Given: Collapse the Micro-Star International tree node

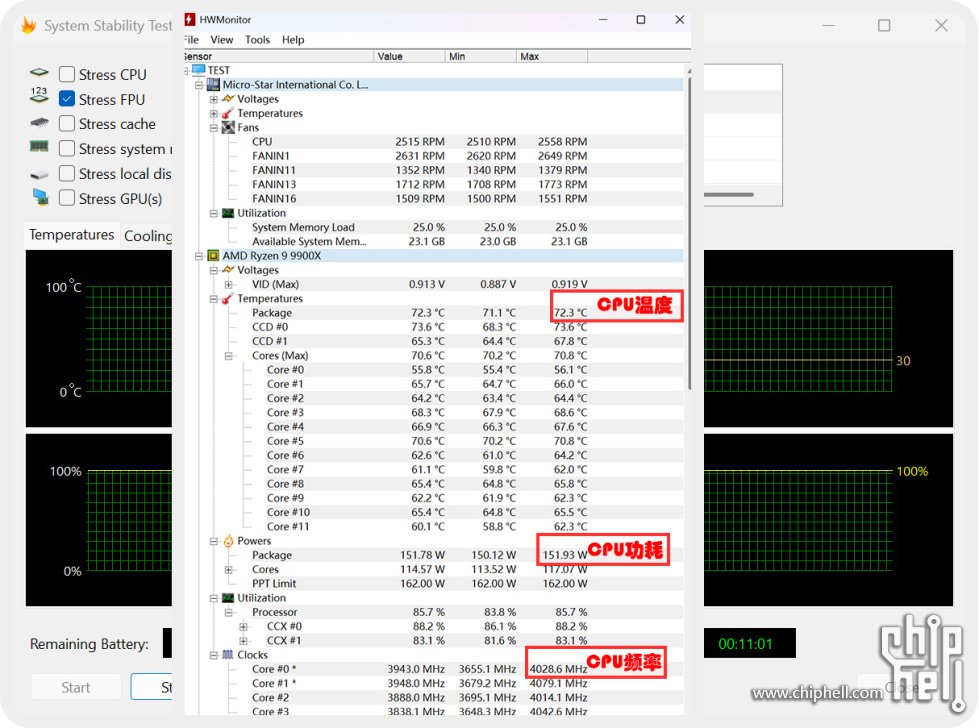Looking at the screenshot, I should pos(199,85).
